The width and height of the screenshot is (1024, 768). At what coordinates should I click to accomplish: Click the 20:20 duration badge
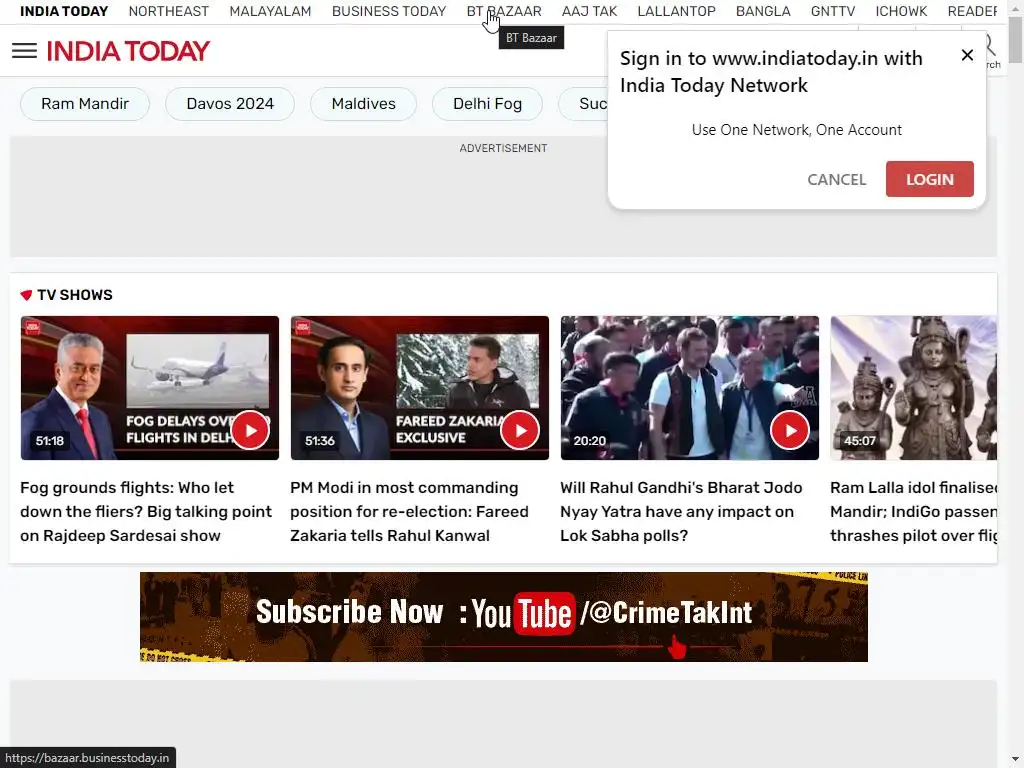589,441
